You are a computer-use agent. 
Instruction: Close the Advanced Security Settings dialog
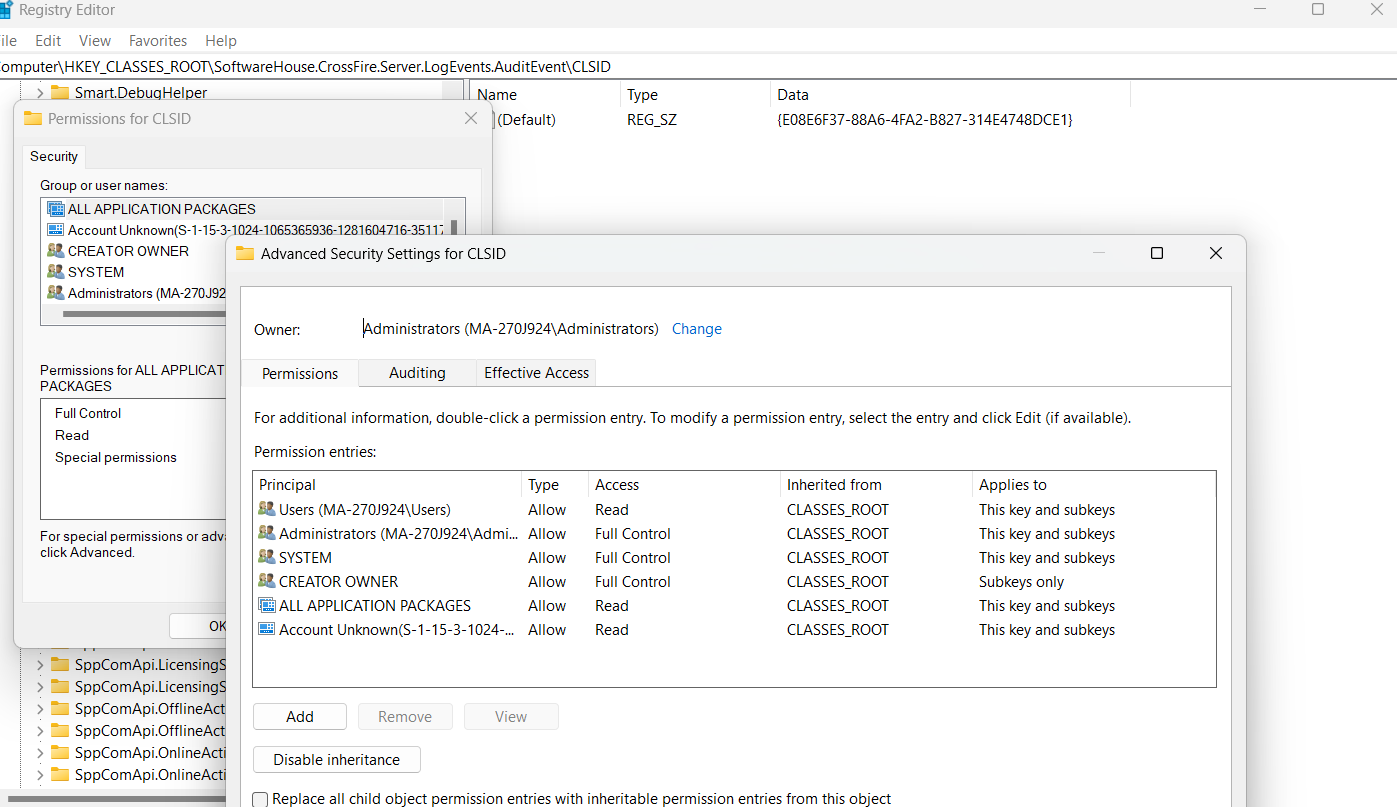[1216, 253]
